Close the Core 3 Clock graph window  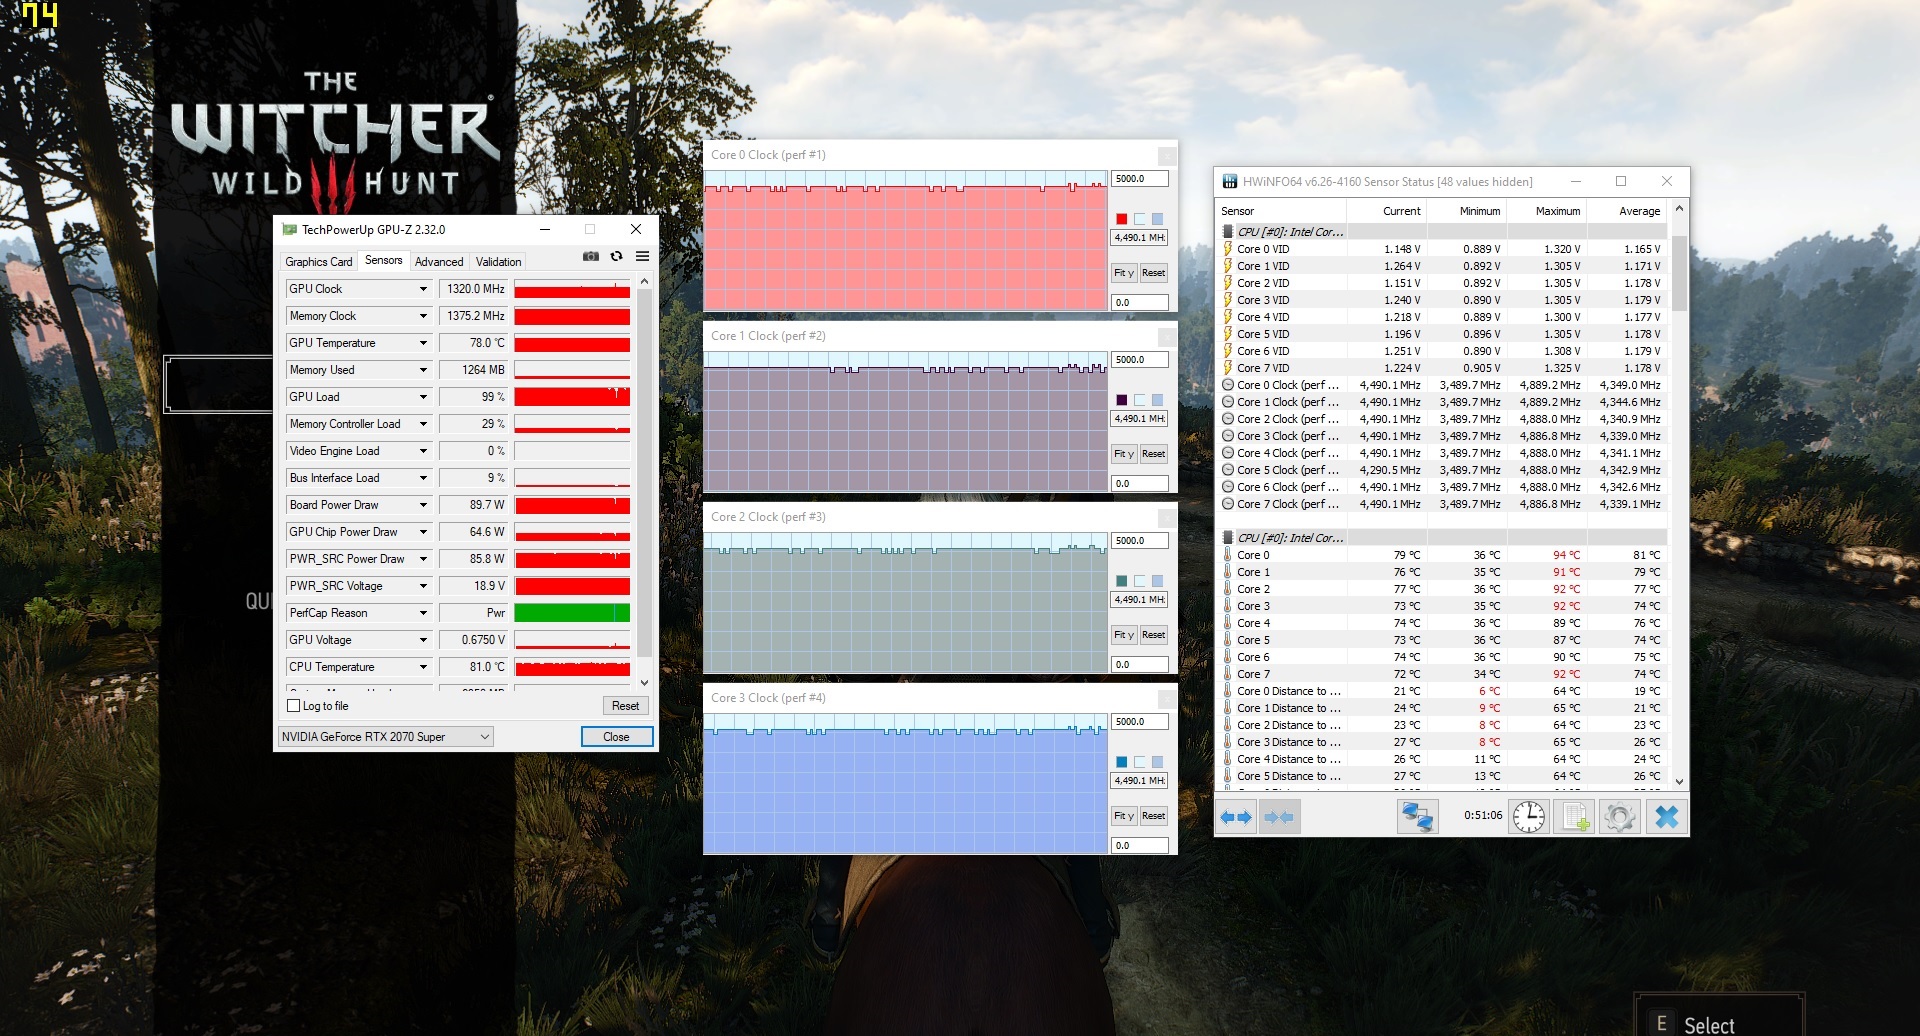click(1167, 699)
